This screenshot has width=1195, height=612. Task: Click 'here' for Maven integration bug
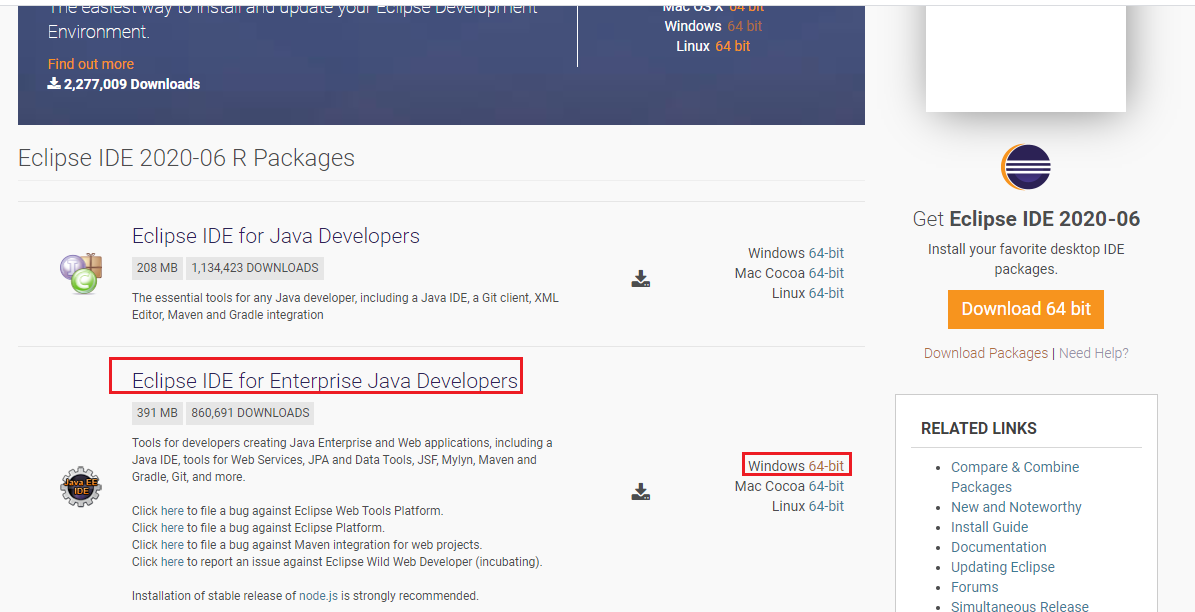(172, 545)
